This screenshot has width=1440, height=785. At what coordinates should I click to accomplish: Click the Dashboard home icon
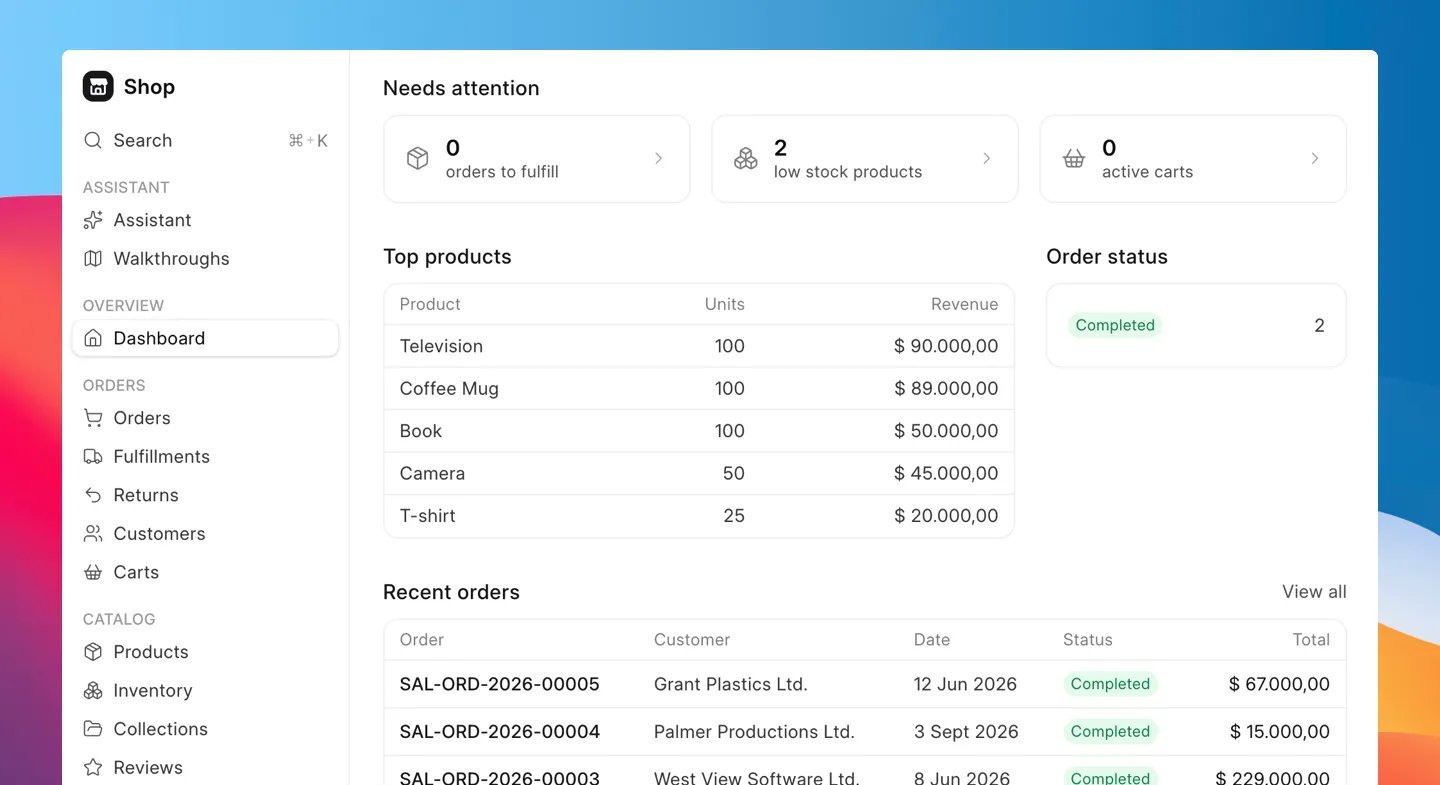click(x=93, y=338)
